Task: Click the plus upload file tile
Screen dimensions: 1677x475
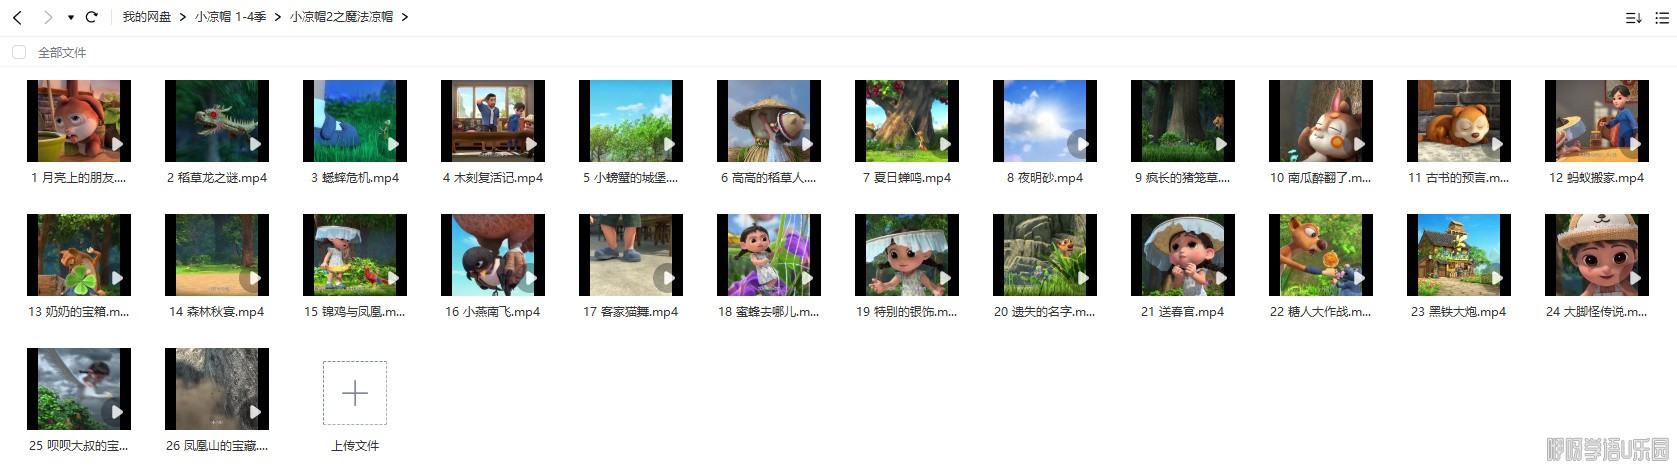Action: coord(355,393)
